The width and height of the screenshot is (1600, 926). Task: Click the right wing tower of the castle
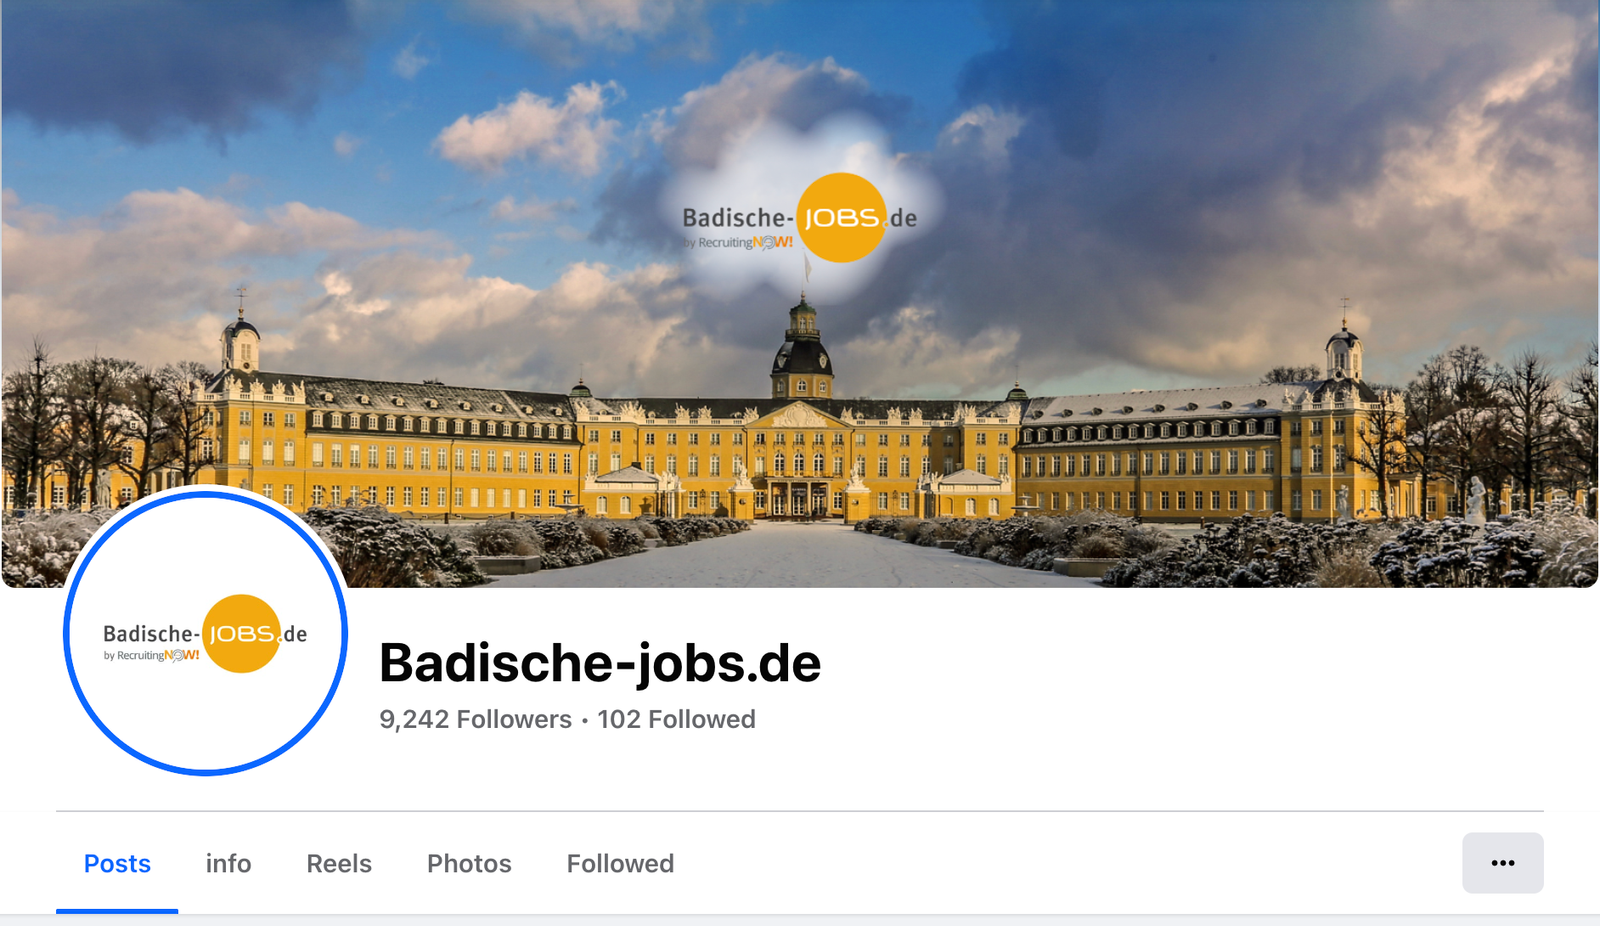coord(1344,345)
